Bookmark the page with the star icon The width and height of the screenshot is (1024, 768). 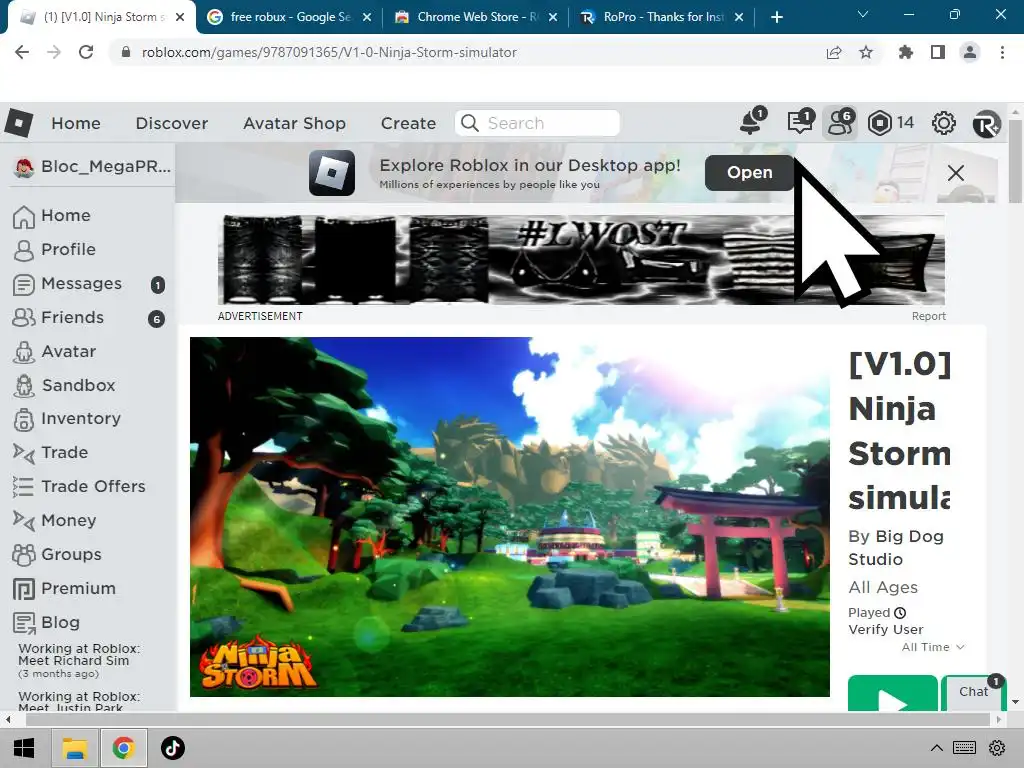[x=866, y=52]
